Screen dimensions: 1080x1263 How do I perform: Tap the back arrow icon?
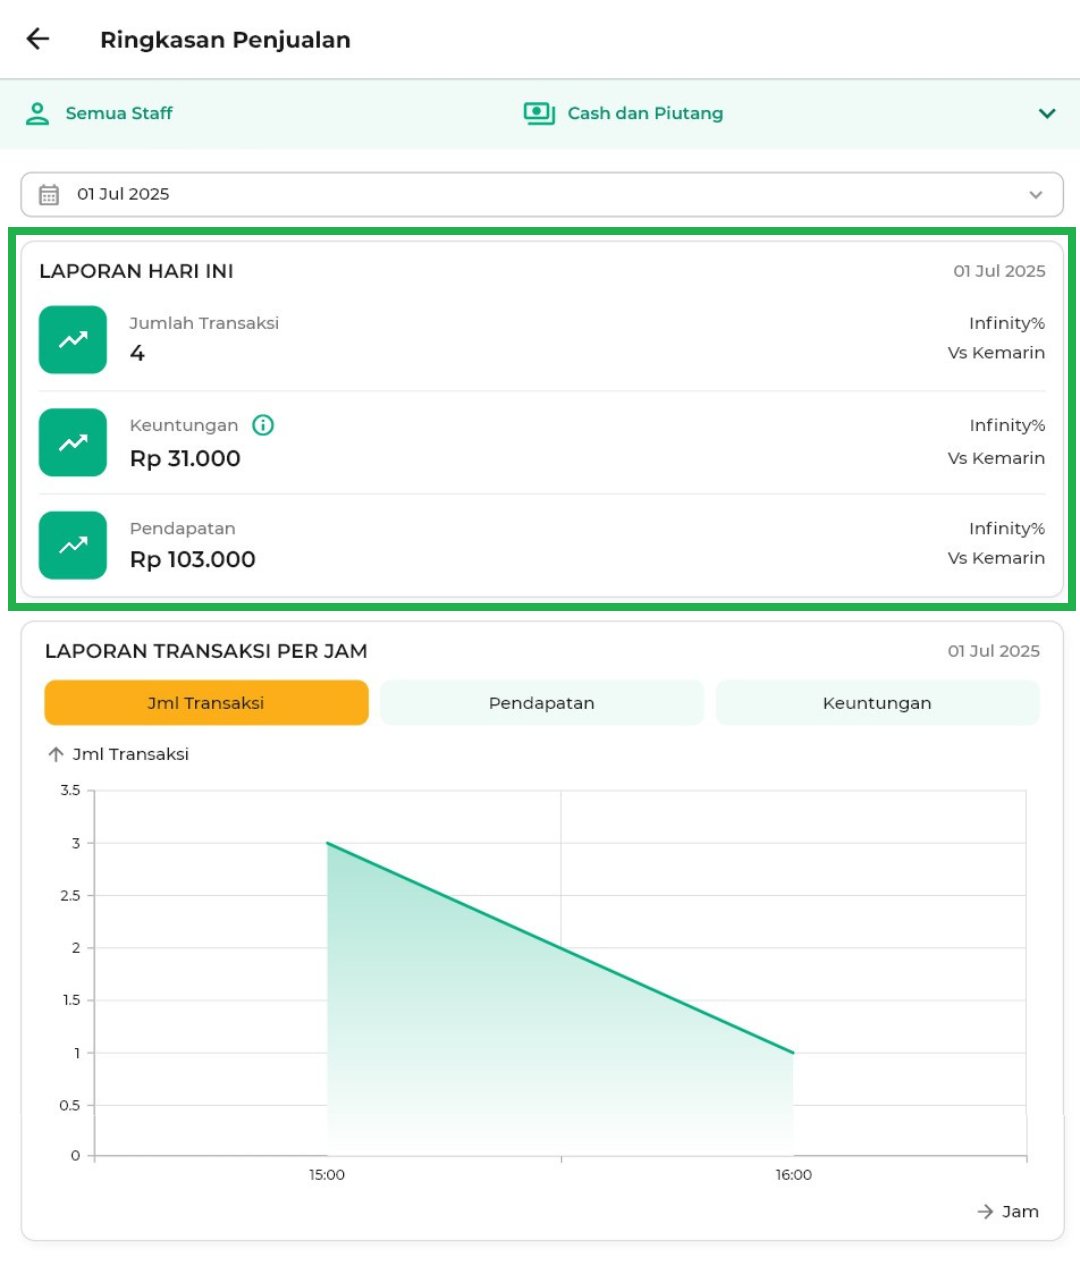tap(38, 39)
